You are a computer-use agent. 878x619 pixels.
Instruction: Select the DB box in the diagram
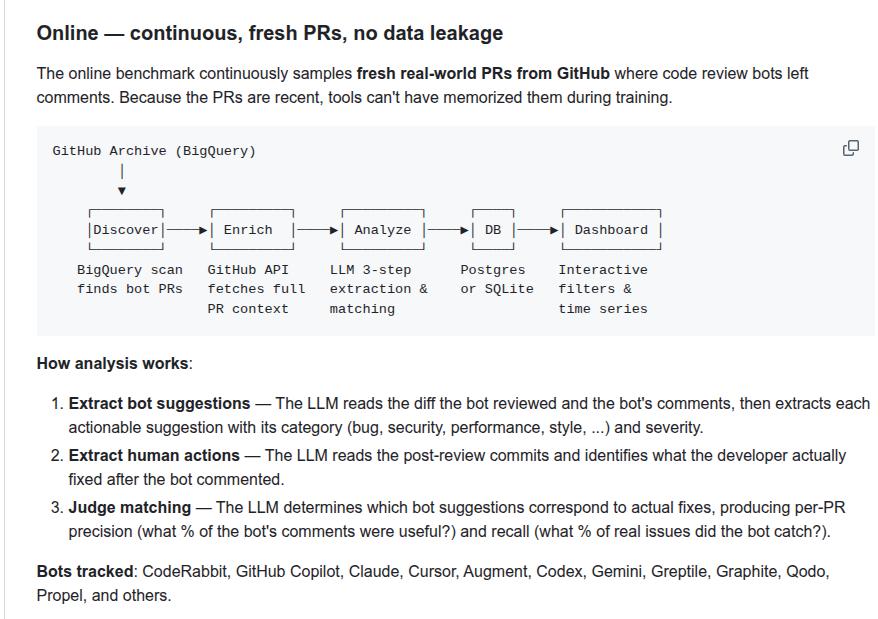click(x=493, y=230)
